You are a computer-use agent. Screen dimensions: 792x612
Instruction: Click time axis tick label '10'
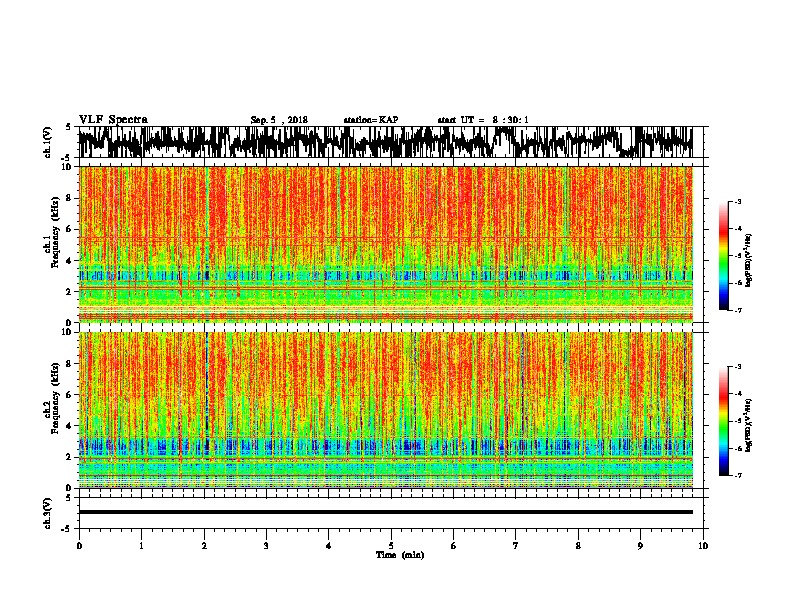(703, 546)
